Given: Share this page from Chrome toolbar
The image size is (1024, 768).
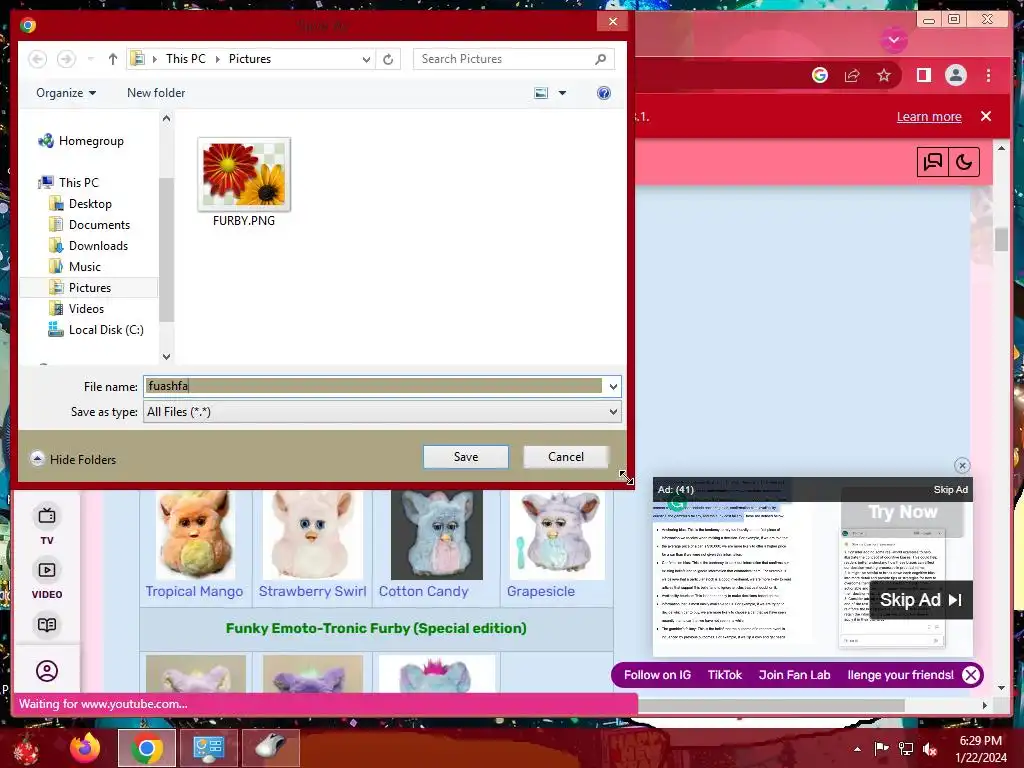Looking at the screenshot, I should coord(852,76).
